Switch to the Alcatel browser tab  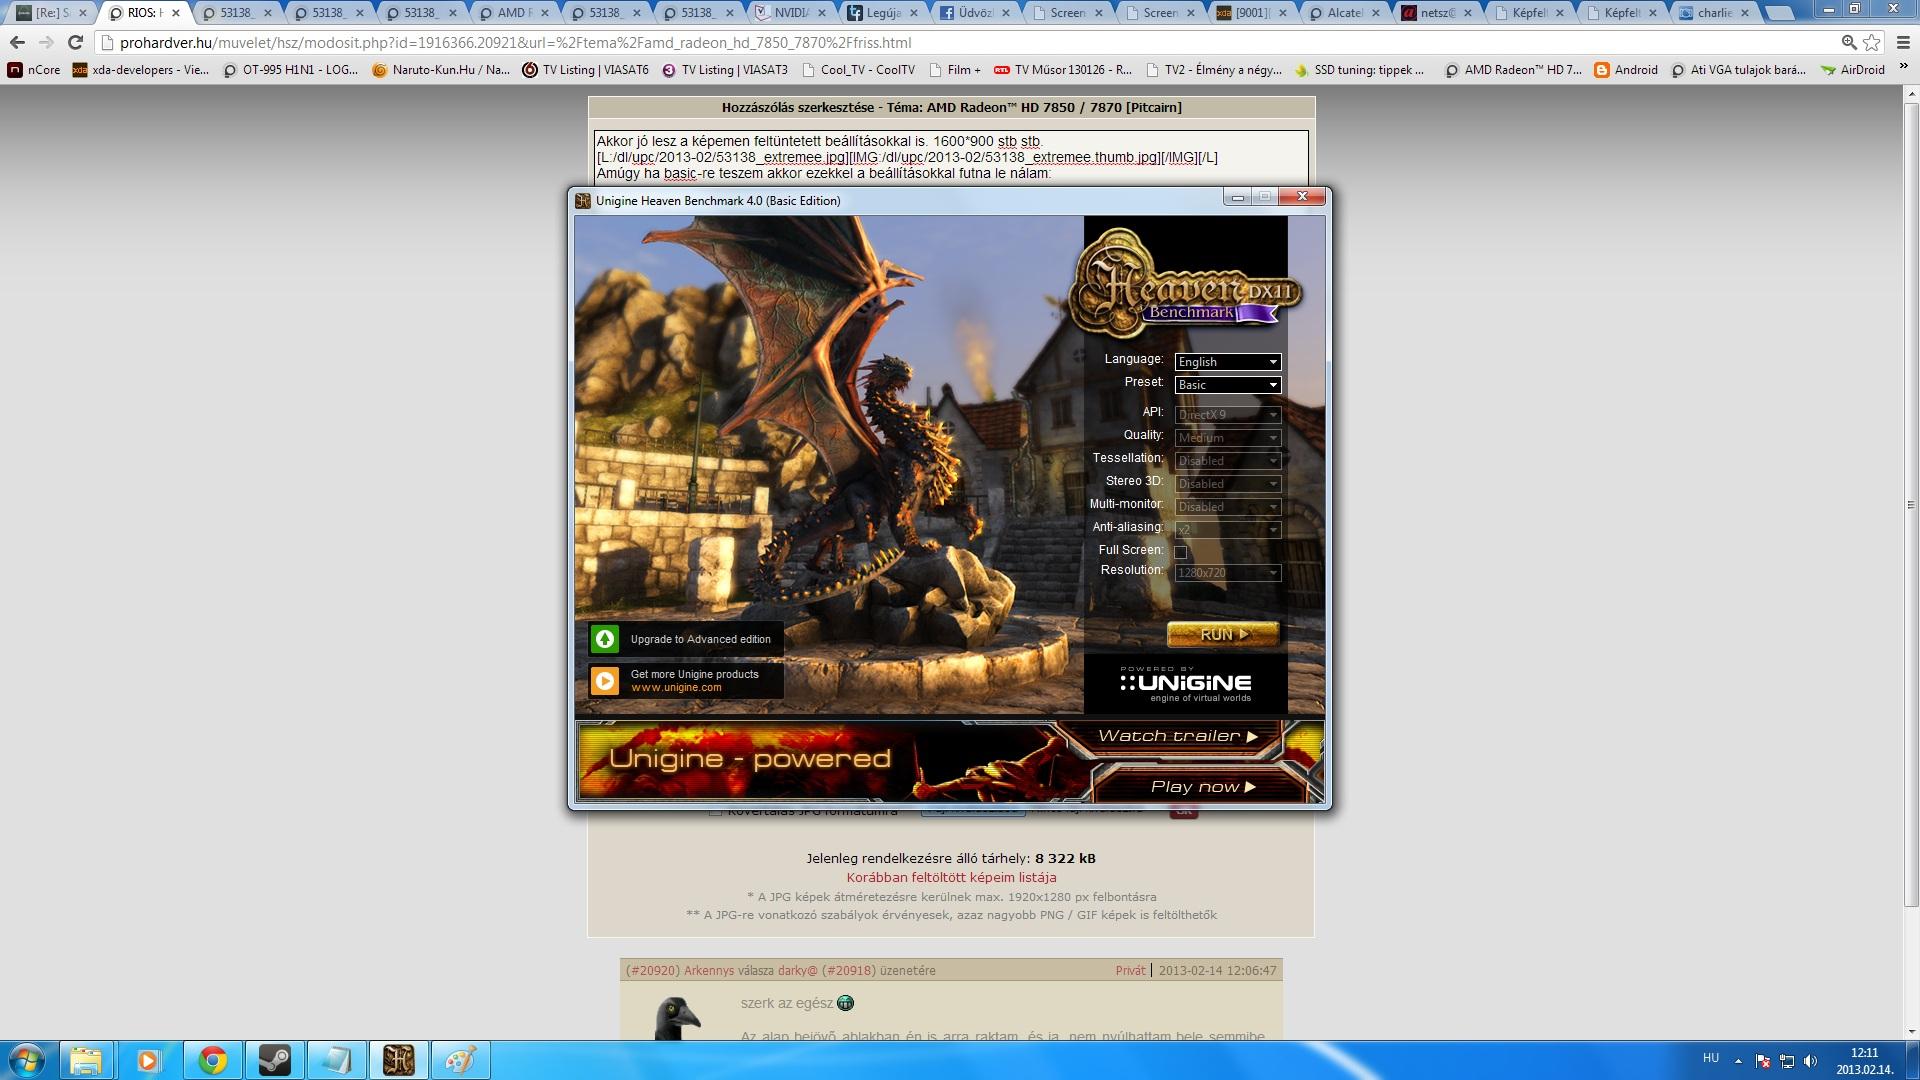point(1344,13)
